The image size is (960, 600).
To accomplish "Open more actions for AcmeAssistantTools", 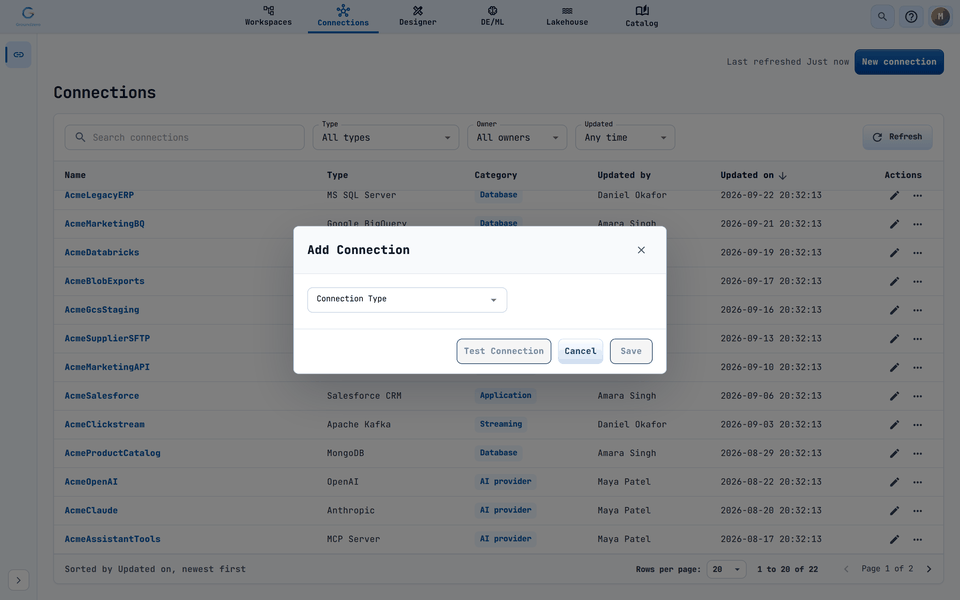I will tap(917, 539).
